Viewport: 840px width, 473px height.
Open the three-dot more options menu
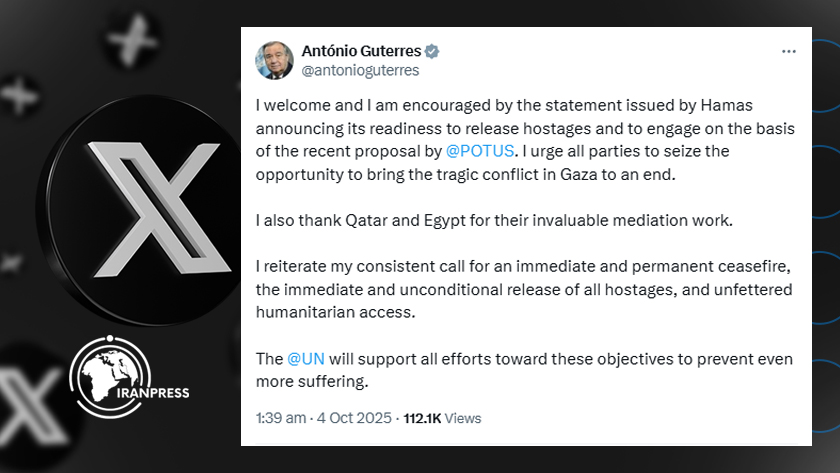click(789, 51)
